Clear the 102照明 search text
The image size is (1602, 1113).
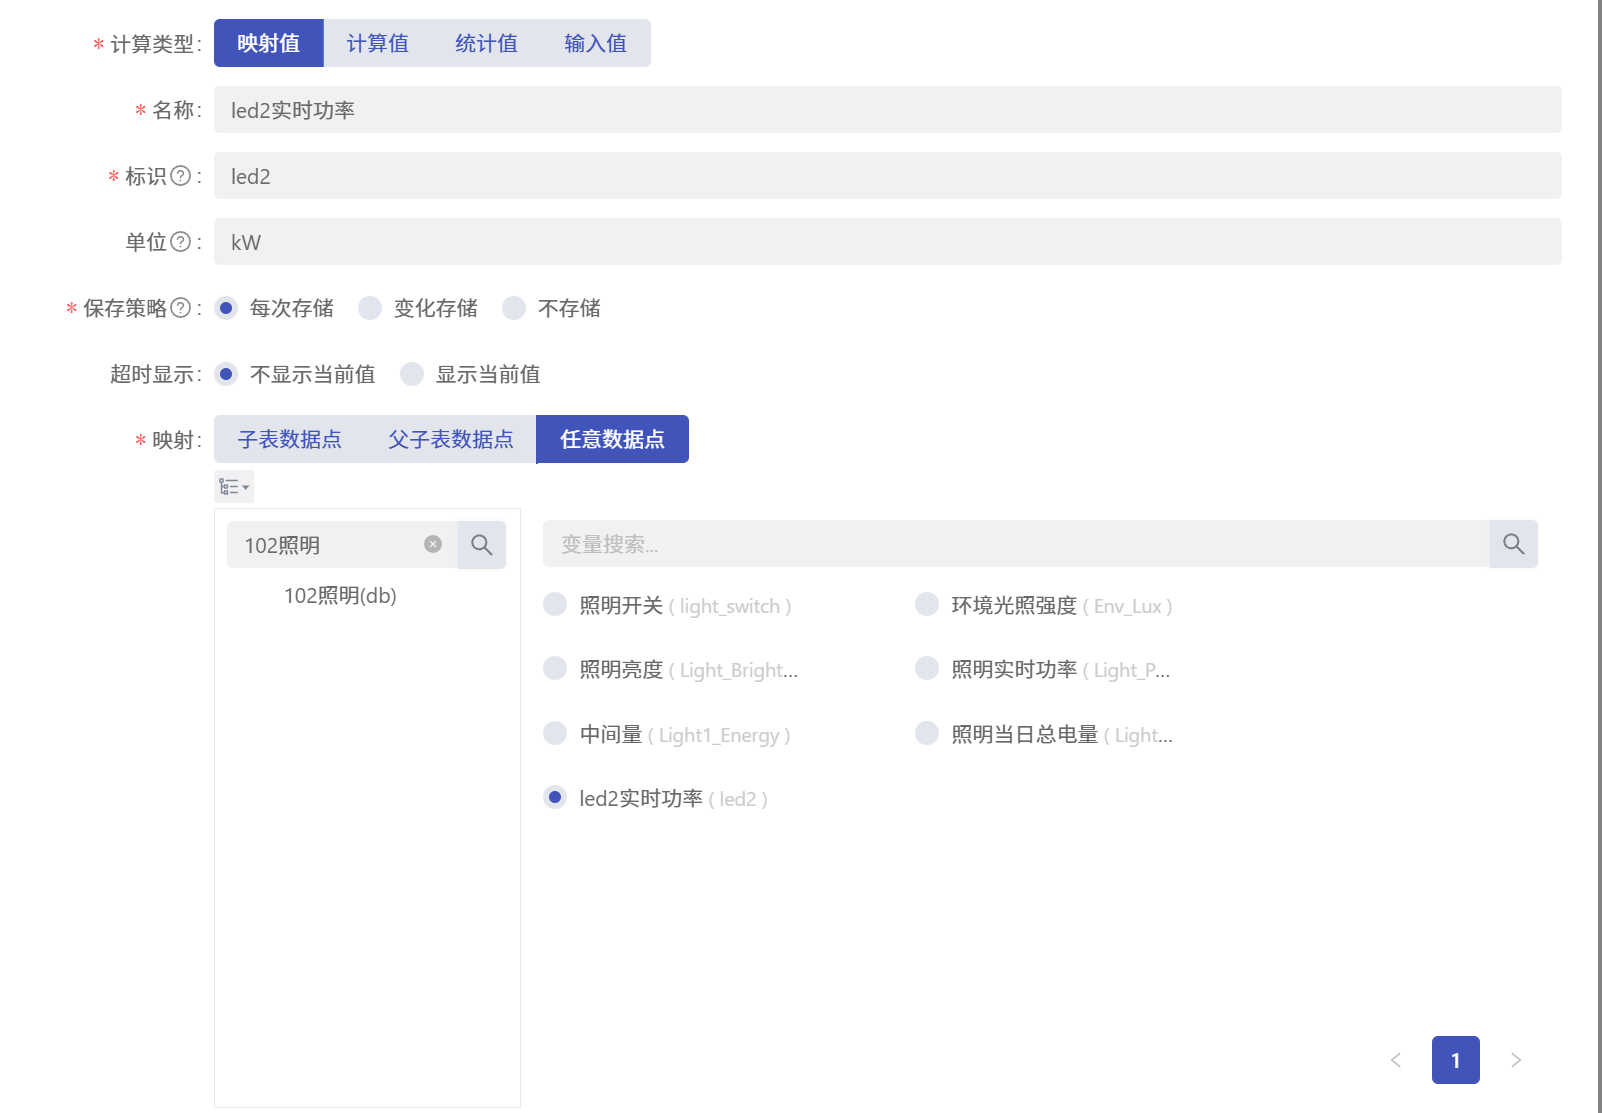tap(433, 544)
